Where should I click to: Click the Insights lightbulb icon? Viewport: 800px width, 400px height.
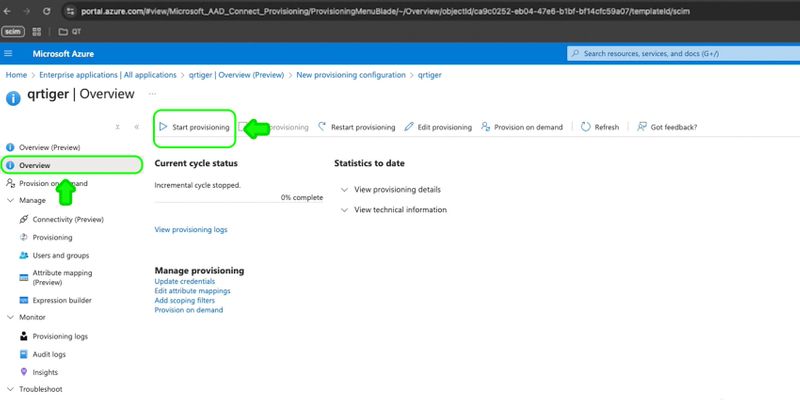pyautogui.click(x=23, y=372)
